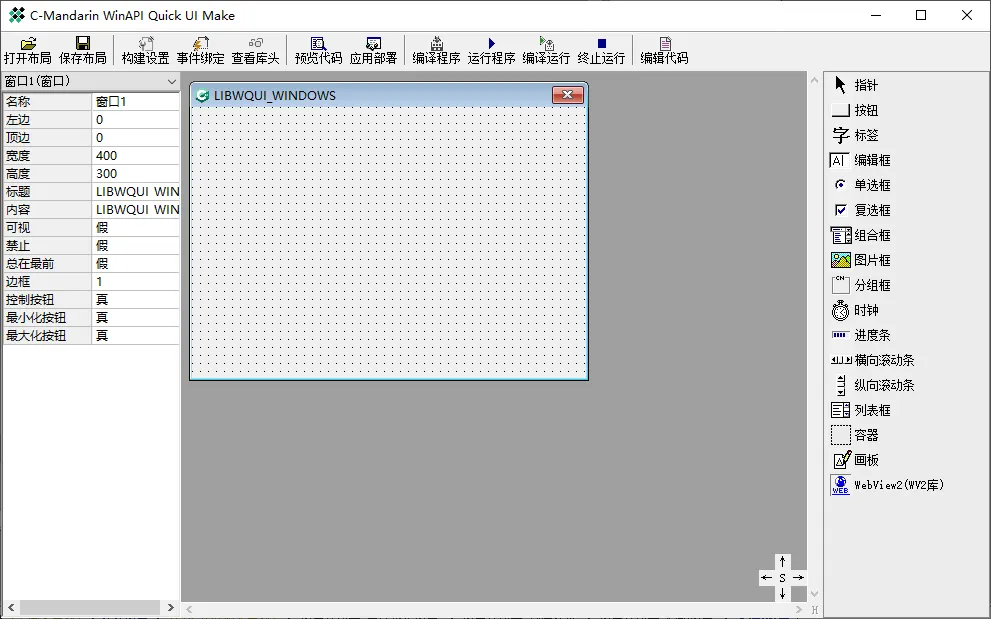The image size is (991, 619).
Task: Click the up arrow of navigation pad
Action: [x=782, y=562]
